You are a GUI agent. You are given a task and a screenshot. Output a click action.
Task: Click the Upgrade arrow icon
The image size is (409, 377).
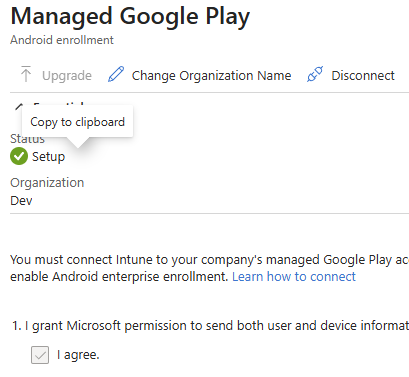click(x=26, y=74)
